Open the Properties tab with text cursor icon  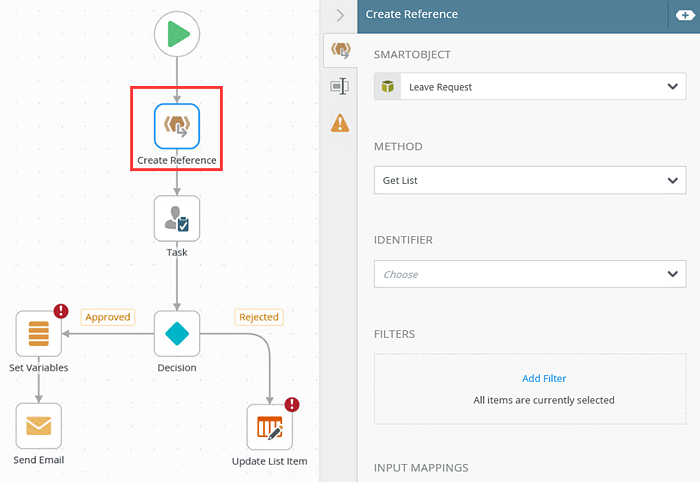pos(340,86)
